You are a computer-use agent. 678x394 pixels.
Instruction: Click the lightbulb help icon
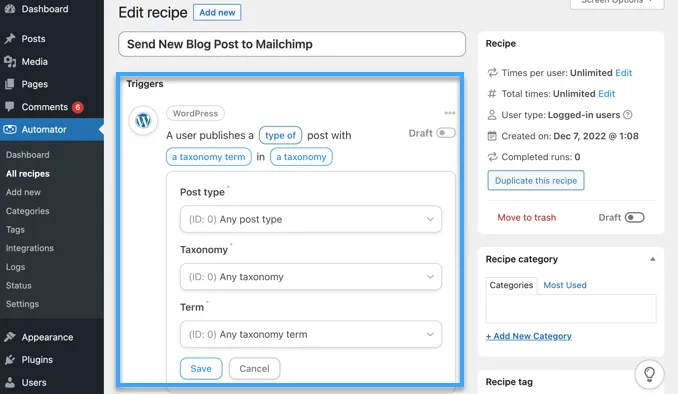click(x=649, y=374)
